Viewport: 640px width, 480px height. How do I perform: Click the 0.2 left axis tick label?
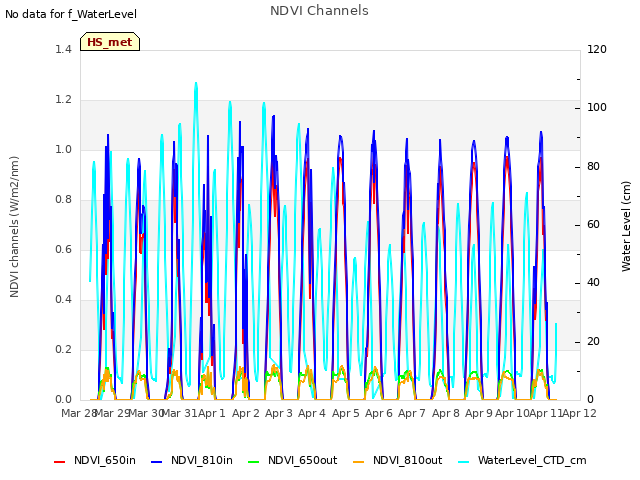[x=63, y=349]
